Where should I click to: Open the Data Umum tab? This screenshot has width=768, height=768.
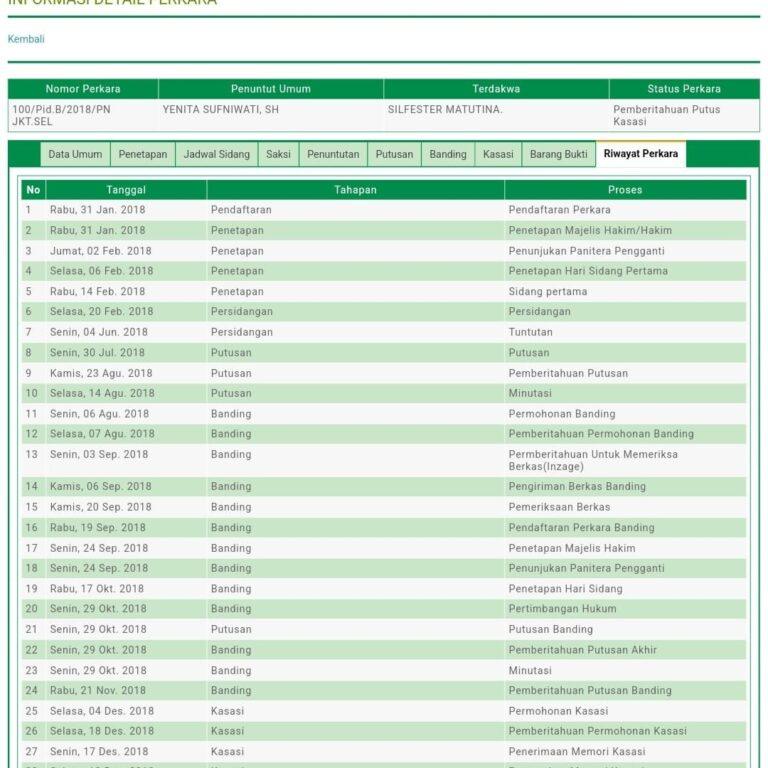(x=75, y=155)
